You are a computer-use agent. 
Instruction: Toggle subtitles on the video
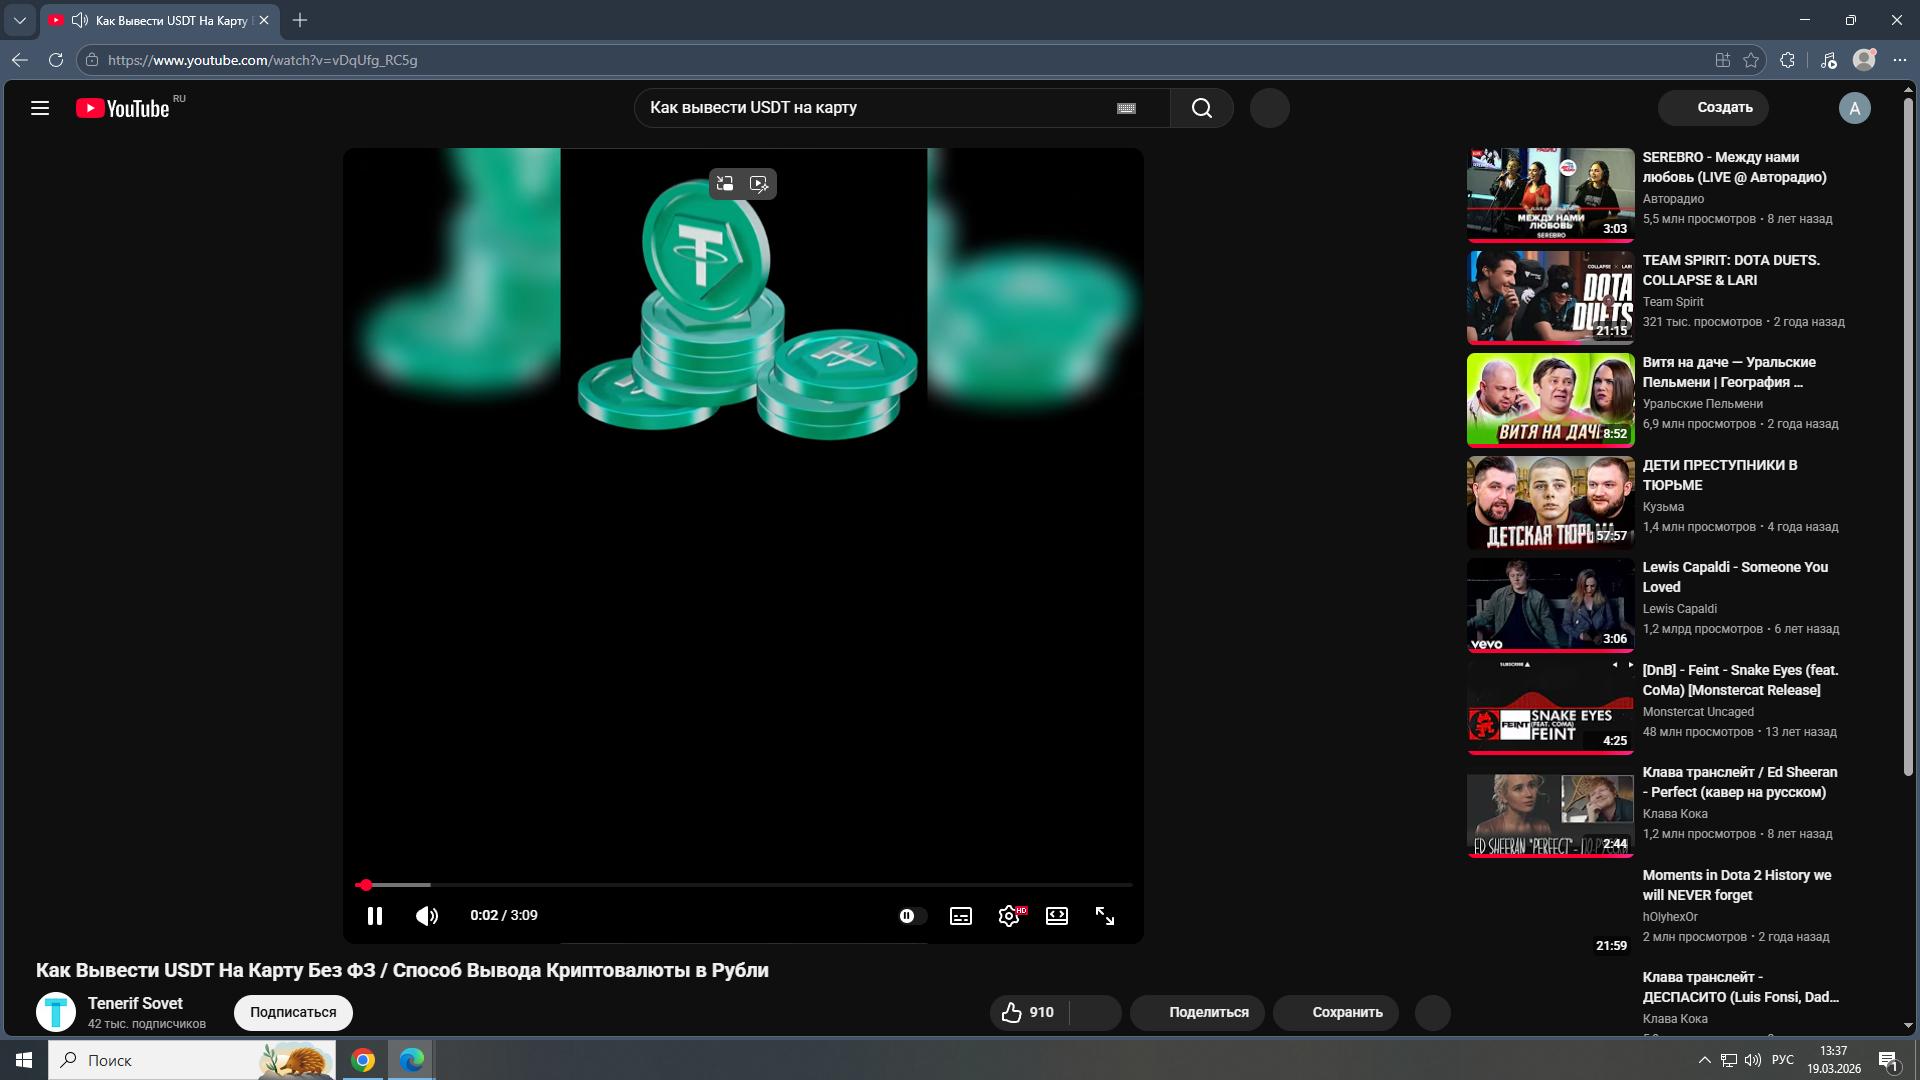[961, 916]
